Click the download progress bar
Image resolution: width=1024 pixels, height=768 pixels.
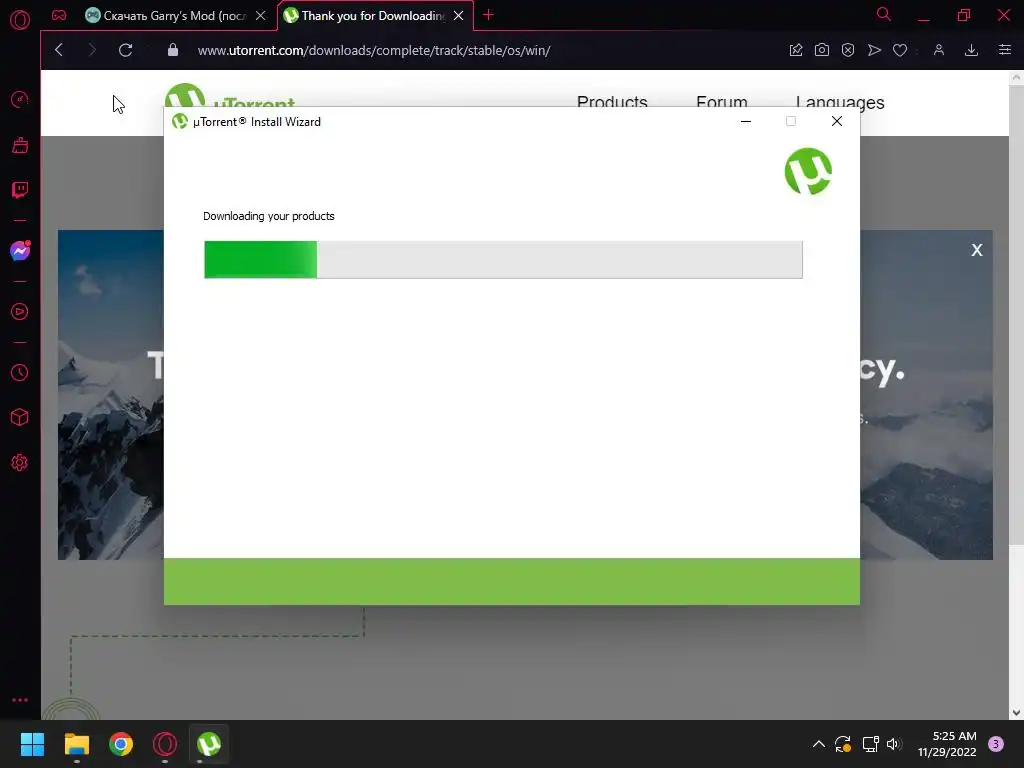503,259
